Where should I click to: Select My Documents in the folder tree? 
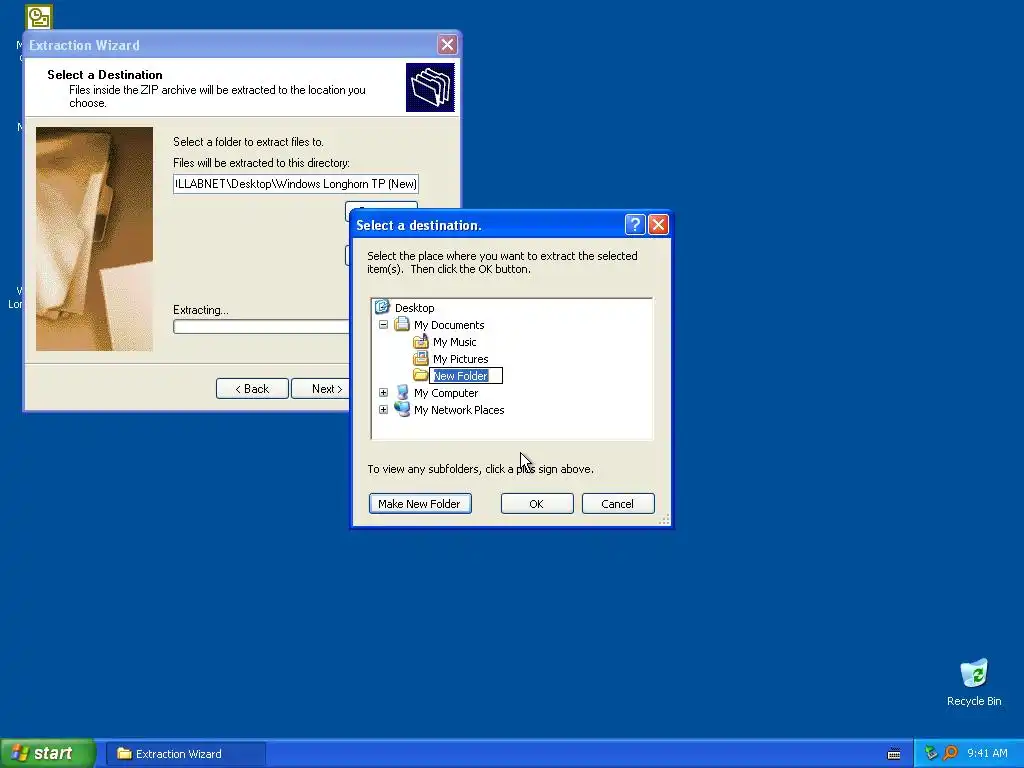449,325
